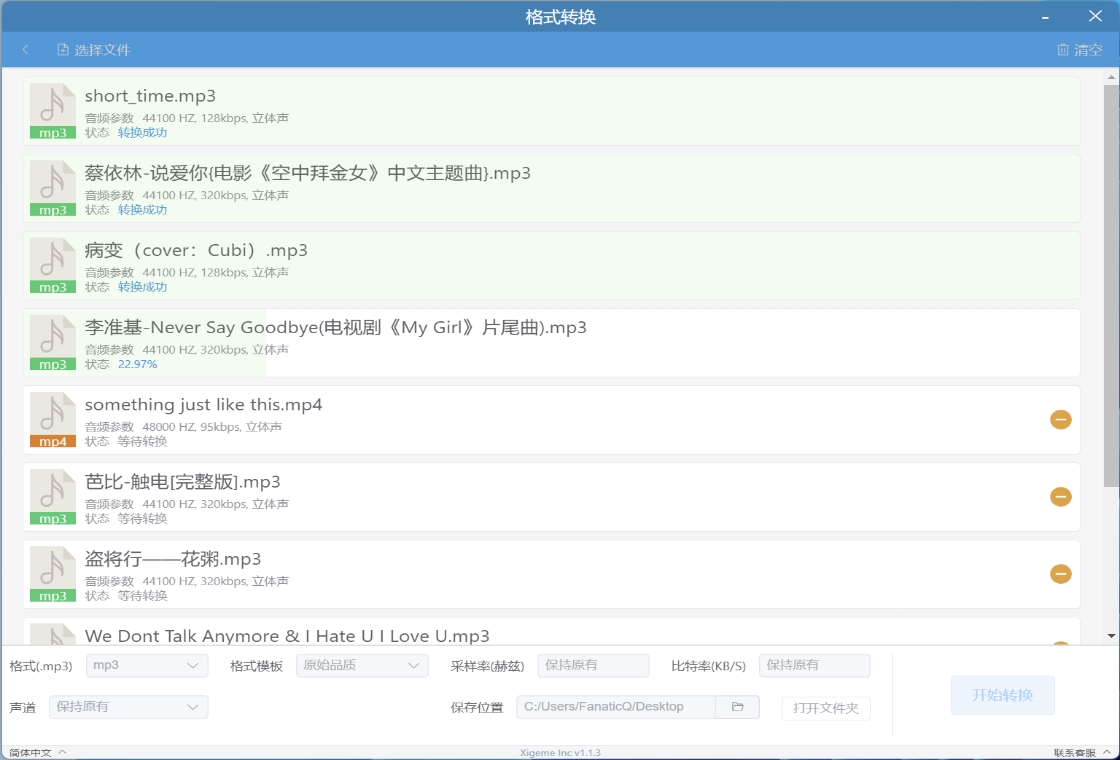The height and width of the screenshot is (760, 1120).
Task: Select the 李准基-Never Say Goodbye file name
Action: 336,327
